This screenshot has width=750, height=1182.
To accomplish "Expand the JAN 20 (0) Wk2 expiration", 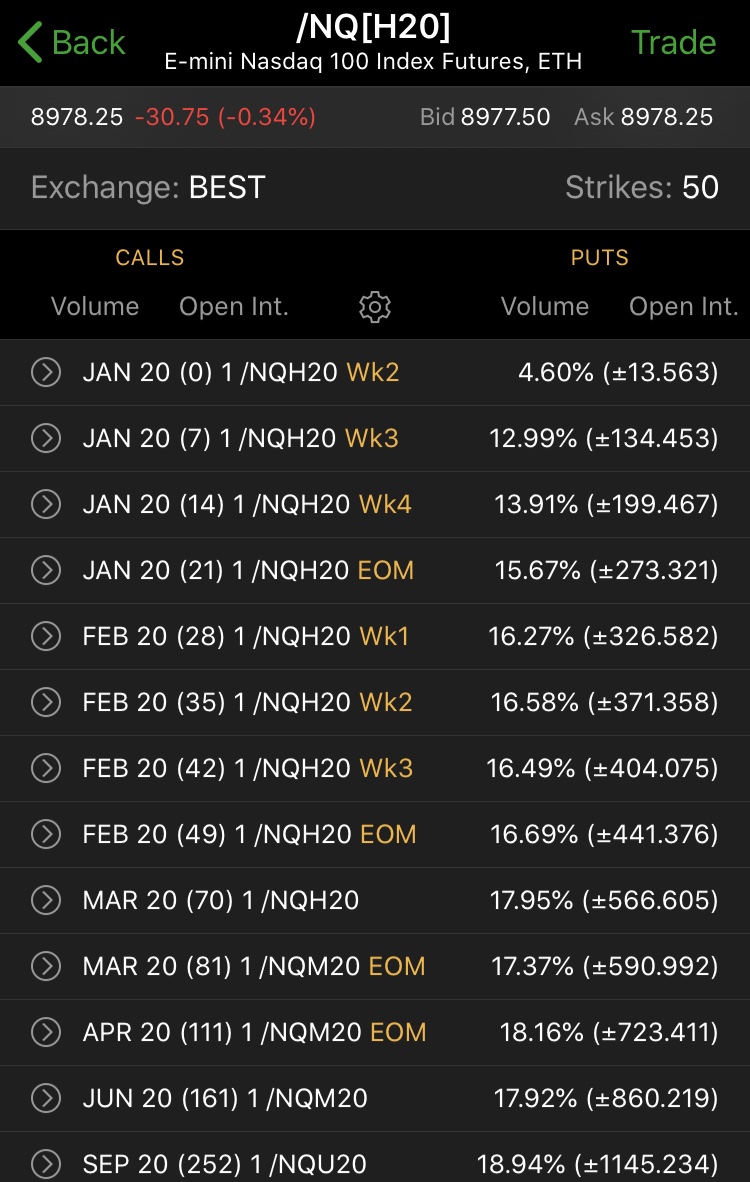I will click(x=46, y=373).
